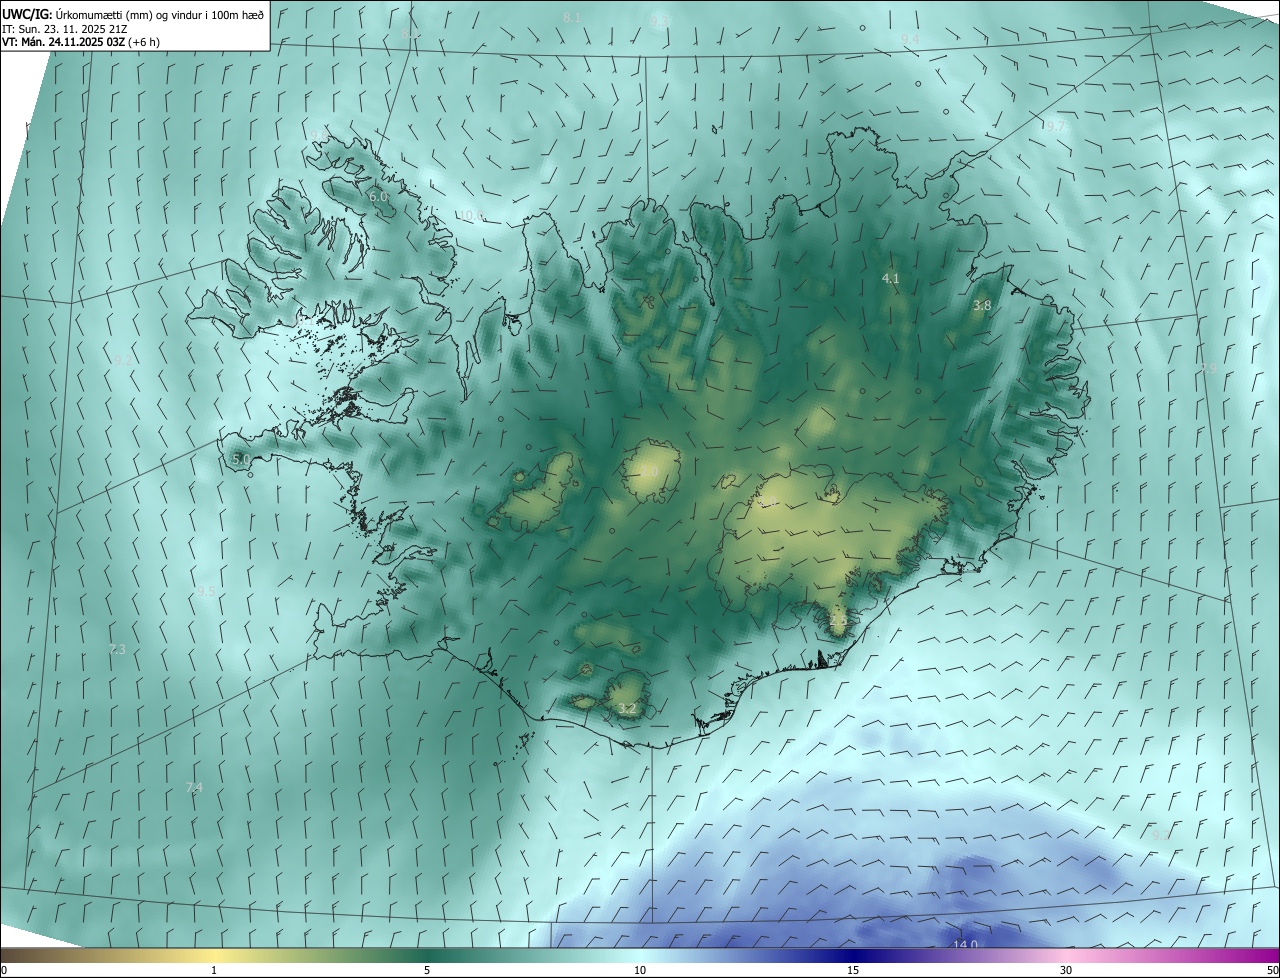Click the 'IT: Sun. 23. 11. 2025 21Z' line
This screenshot has height=978, width=1280.
tap(66, 29)
